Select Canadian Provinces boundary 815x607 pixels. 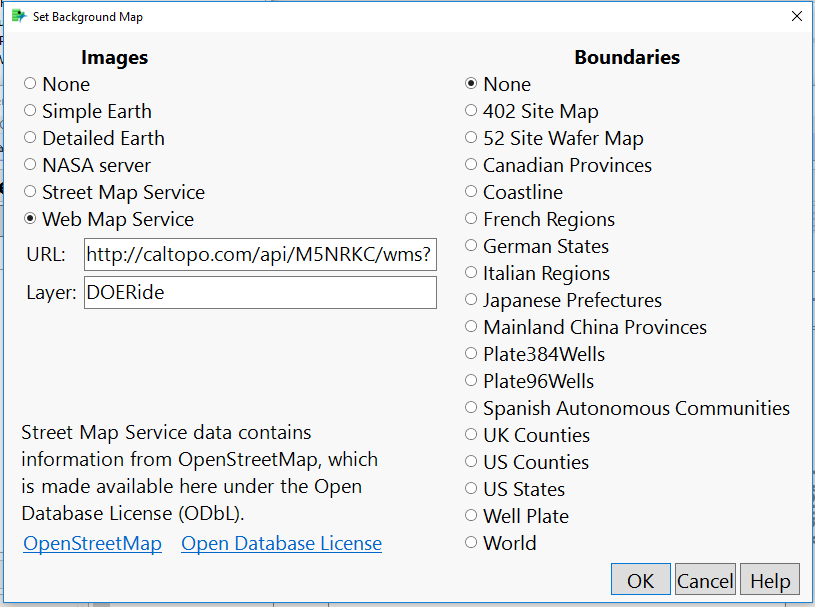pyautogui.click(x=471, y=165)
